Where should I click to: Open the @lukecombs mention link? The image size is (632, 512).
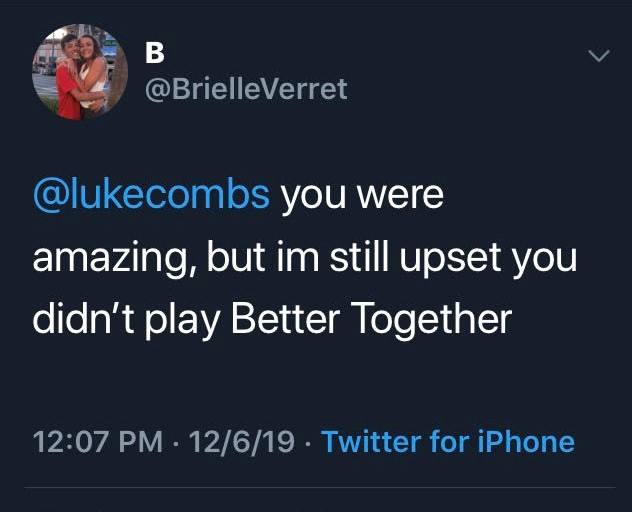pos(151,194)
